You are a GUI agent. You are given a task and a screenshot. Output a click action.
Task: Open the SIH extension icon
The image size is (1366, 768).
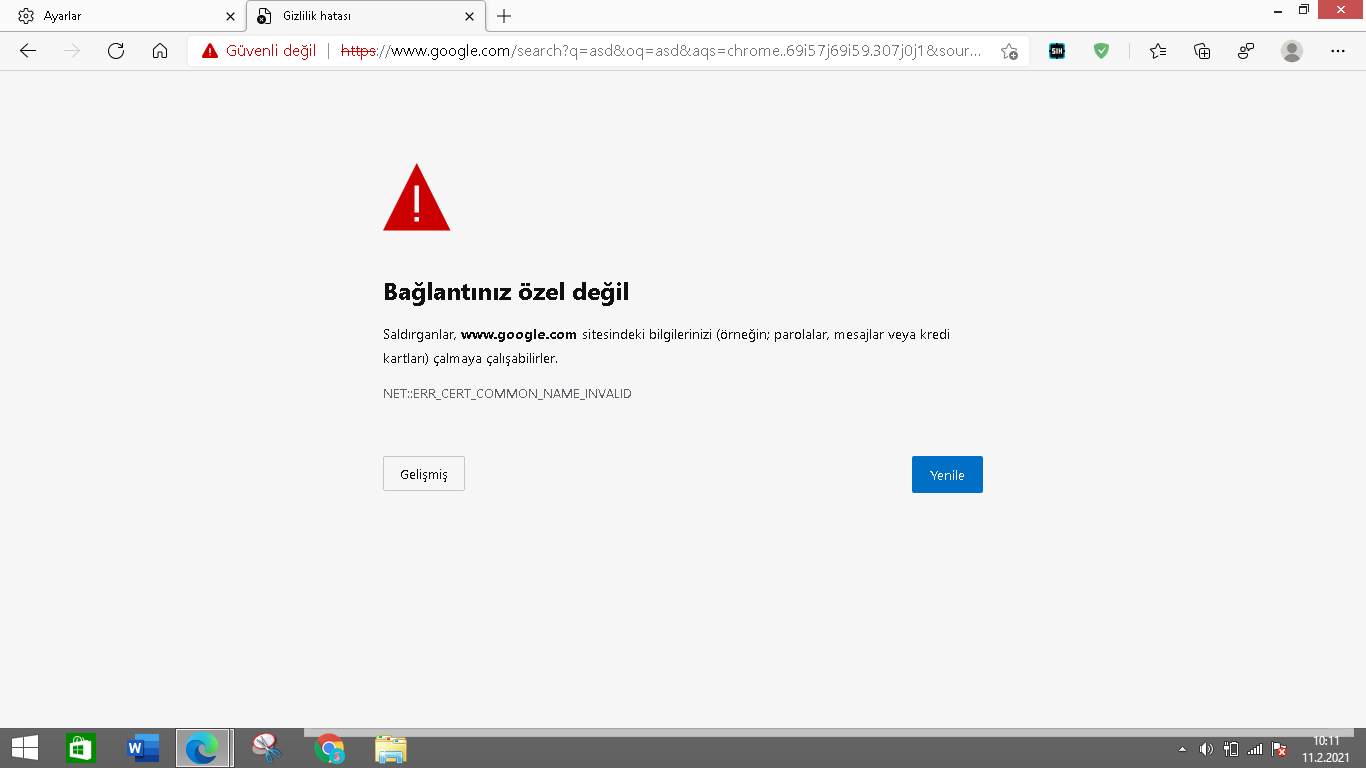point(1057,51)
